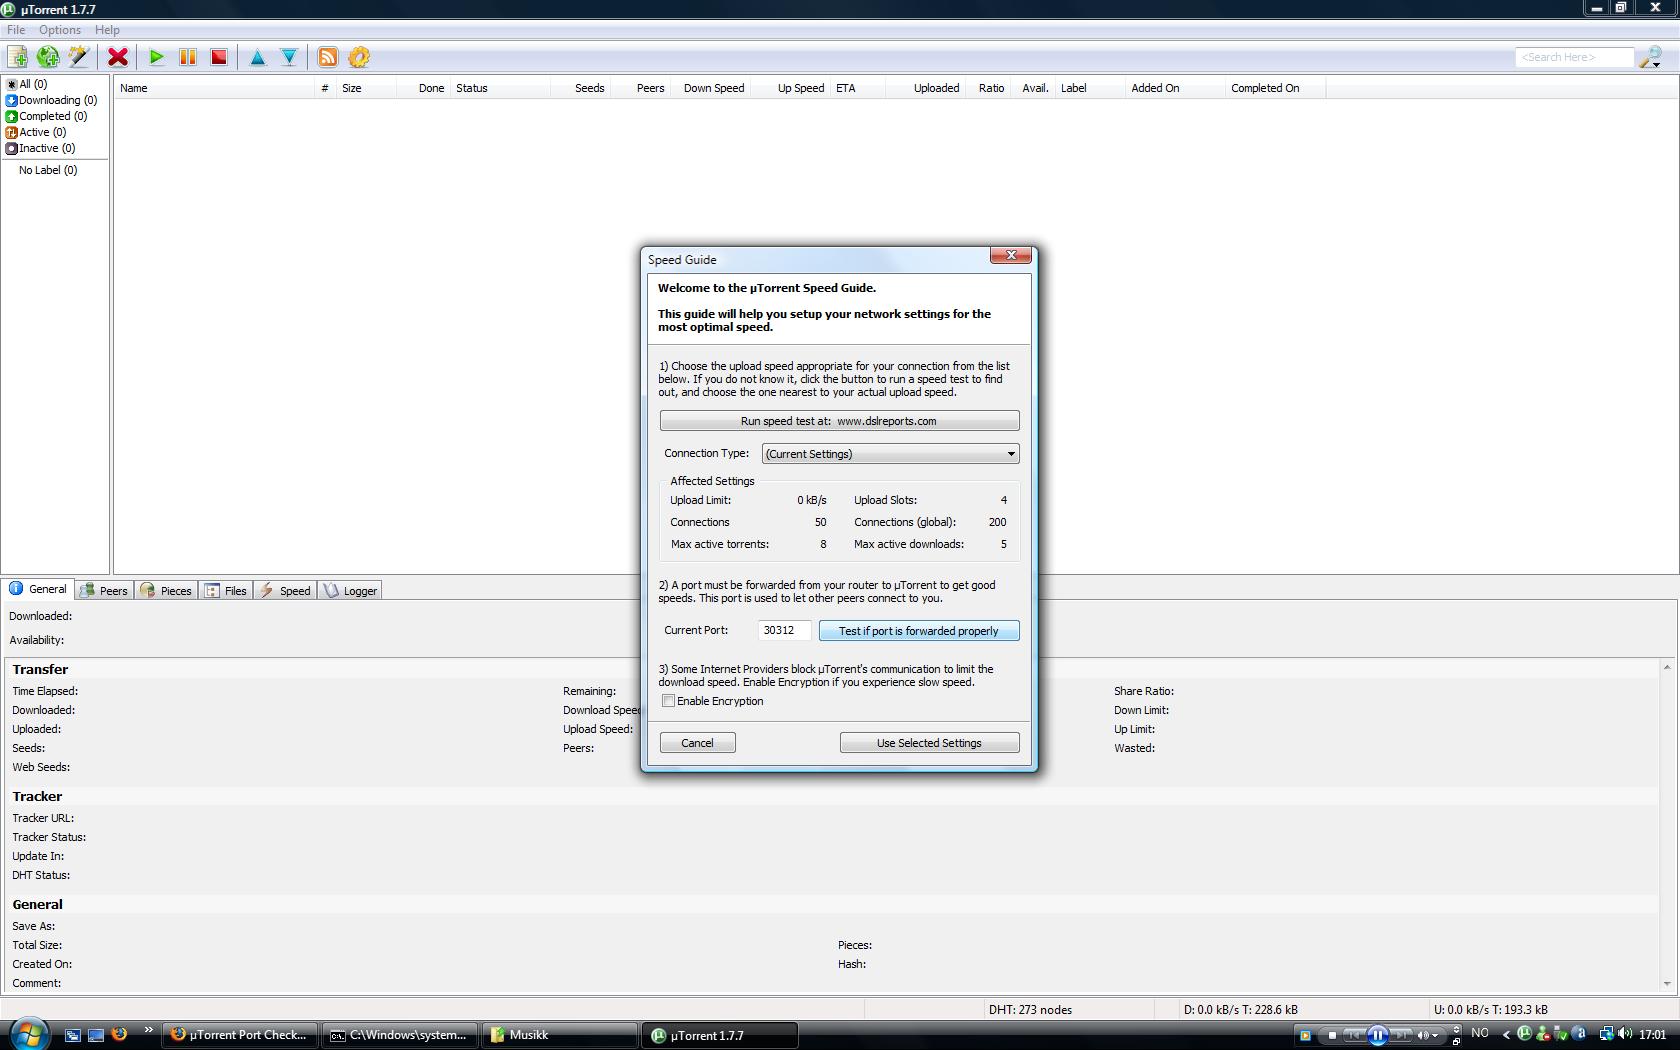Close the Speed Guide dialog
The width and height of the screenshot is (1680, 1050).
click(x=1010, y=256)
